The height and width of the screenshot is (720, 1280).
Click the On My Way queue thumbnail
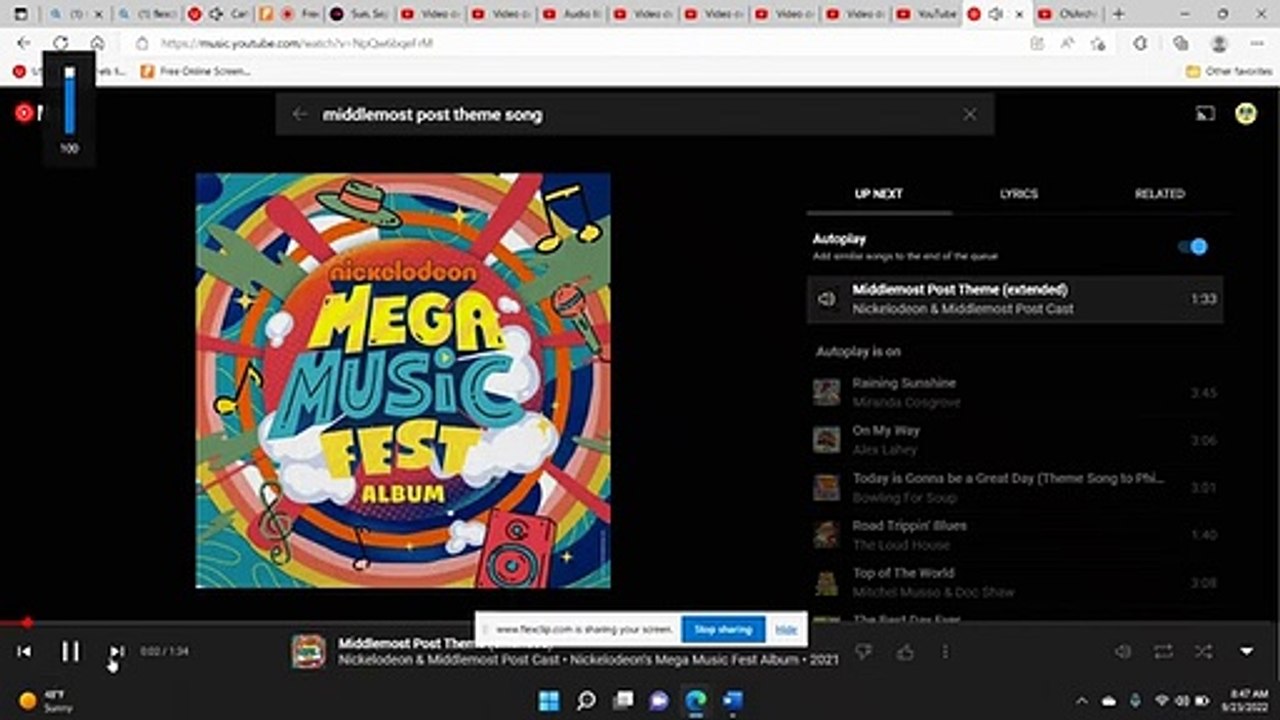pyautogui.click(x=826, y=440)
